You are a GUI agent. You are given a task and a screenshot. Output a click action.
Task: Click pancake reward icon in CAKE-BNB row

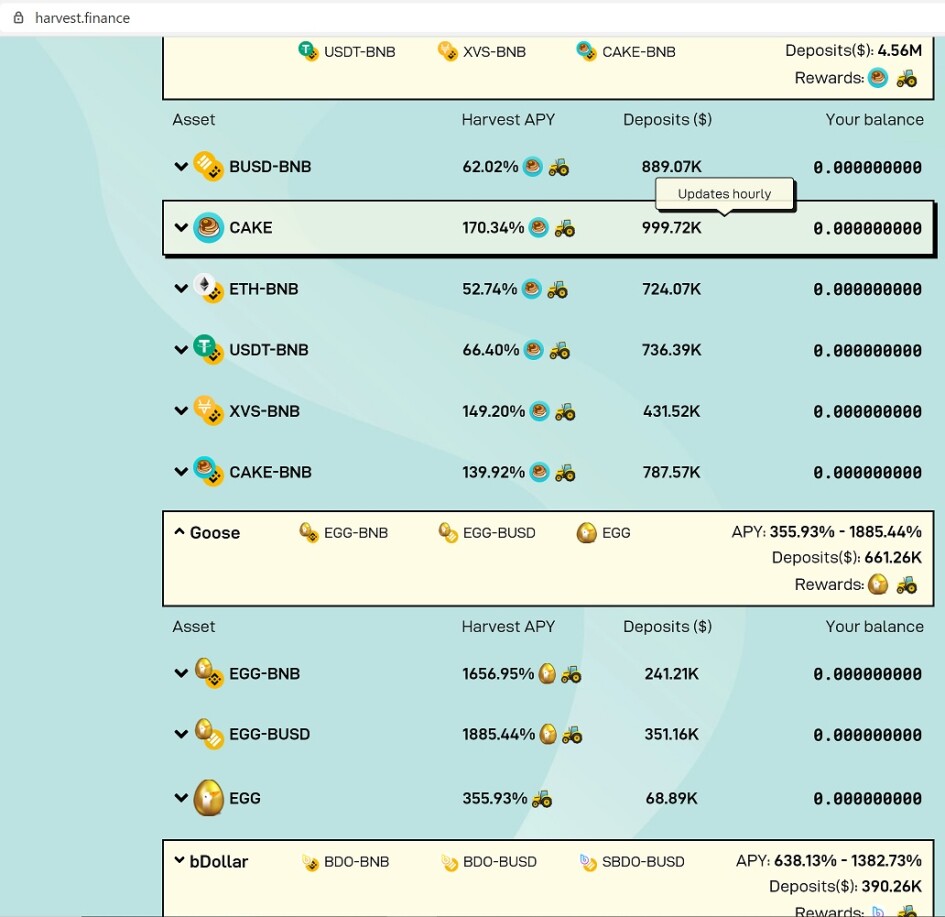540,472
